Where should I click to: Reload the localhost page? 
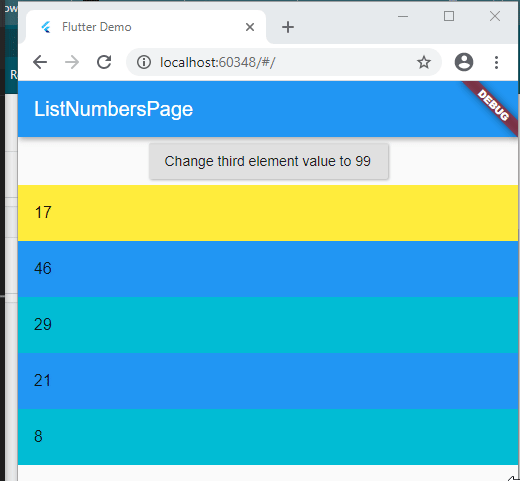point(104,62)
